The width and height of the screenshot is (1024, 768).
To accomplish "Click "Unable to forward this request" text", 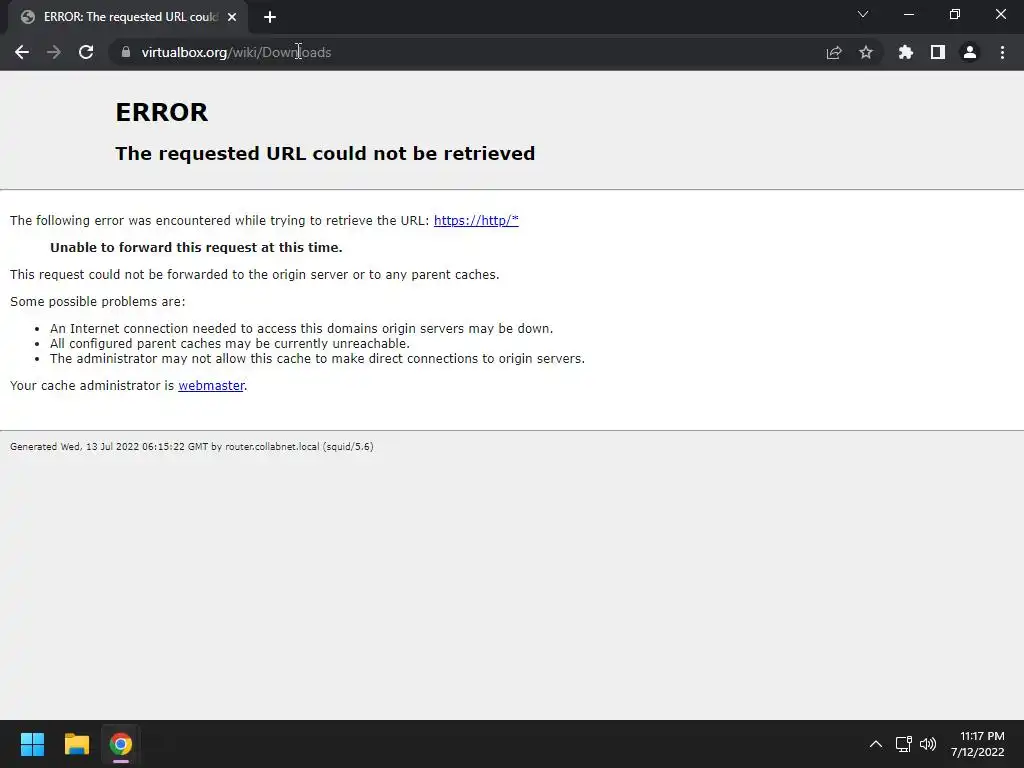I will pyautogui.click(x=196, y=248).
